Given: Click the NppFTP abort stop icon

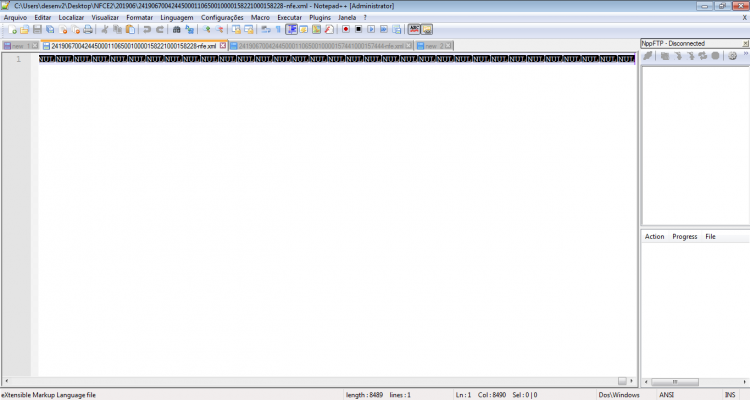Looking at the screenshot, I should tap(715, 56).
